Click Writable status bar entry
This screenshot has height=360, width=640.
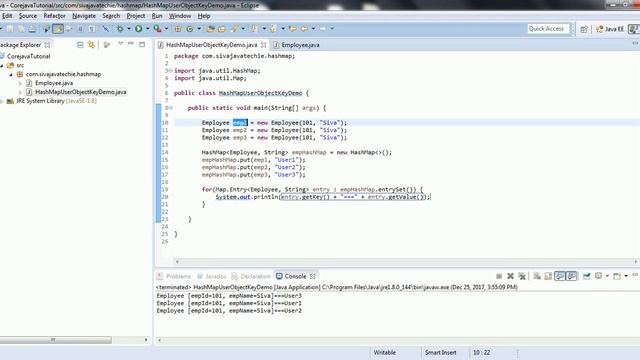coord(384,353)
